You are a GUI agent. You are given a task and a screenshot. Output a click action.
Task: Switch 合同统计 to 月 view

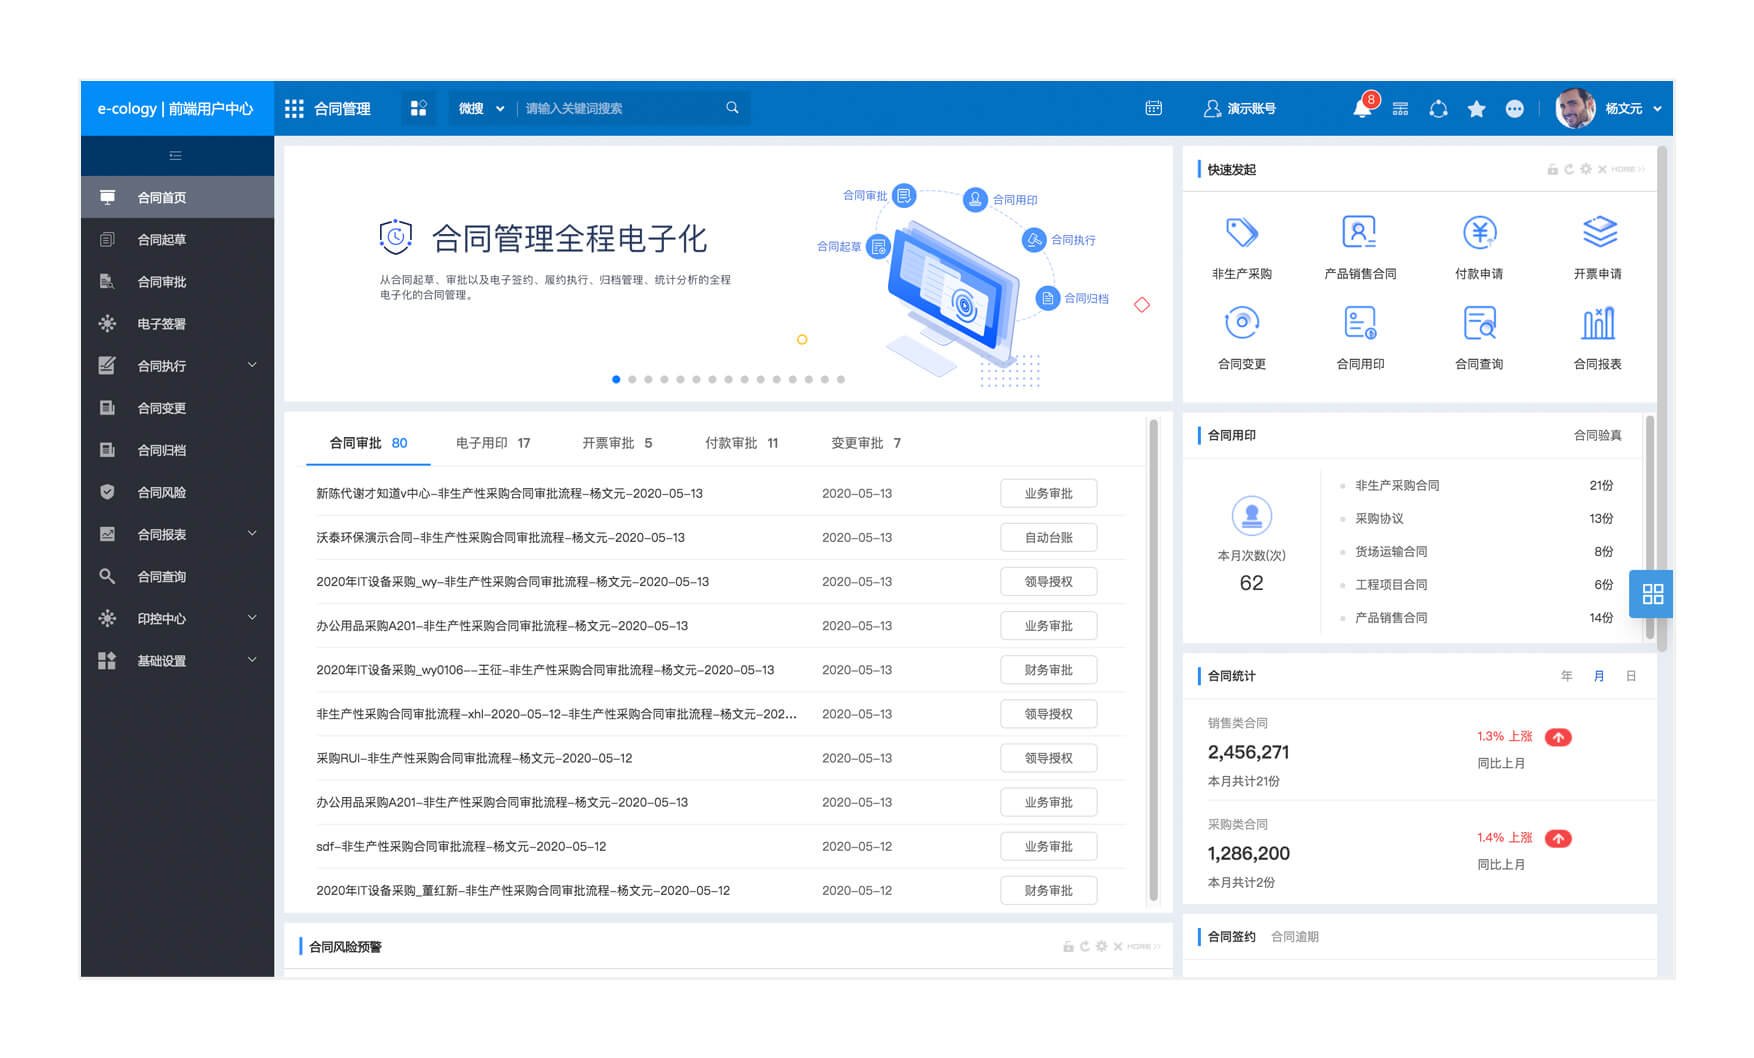1599,677
